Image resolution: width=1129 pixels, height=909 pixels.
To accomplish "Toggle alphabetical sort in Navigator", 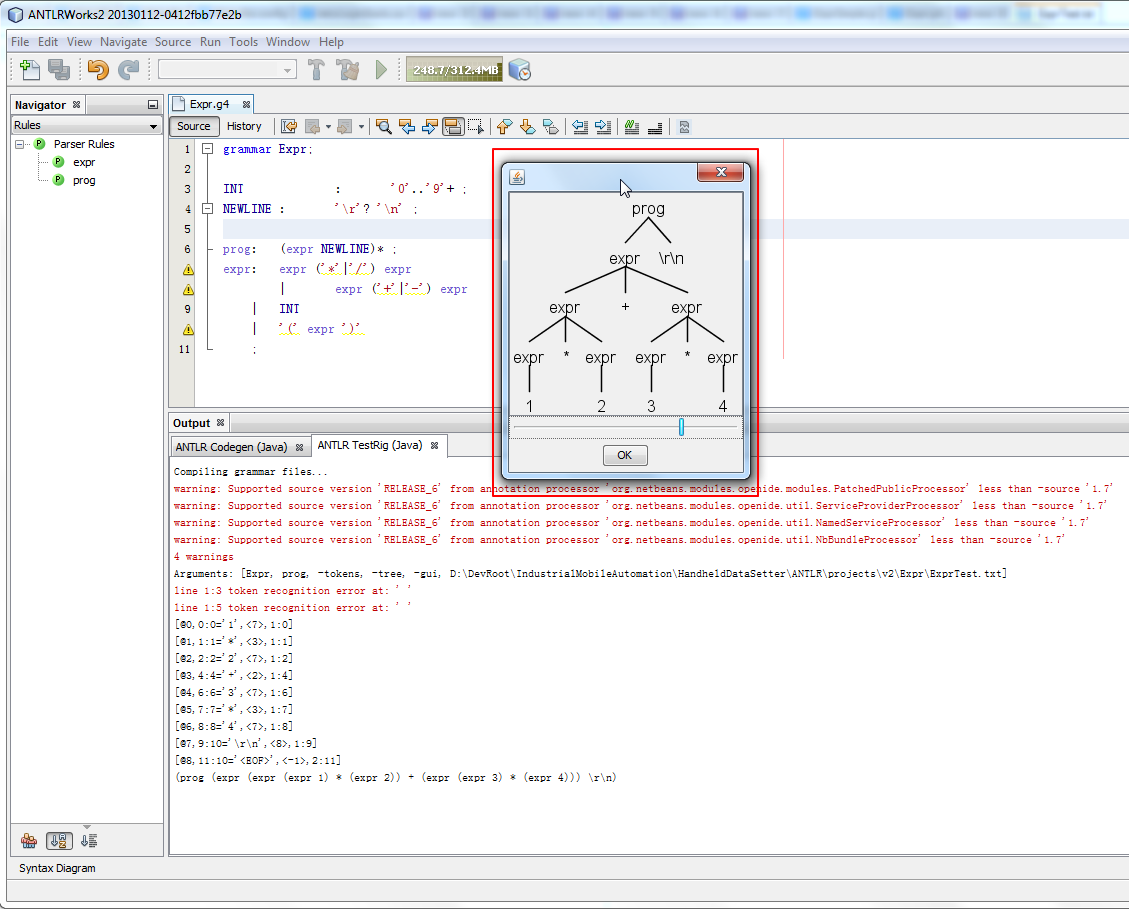I will (x=59, y=840).
